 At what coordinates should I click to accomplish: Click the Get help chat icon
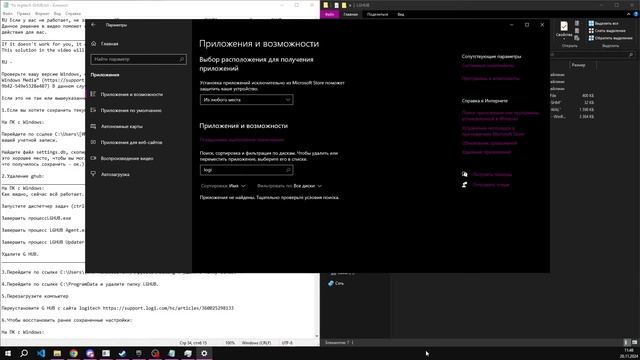point(464,174)
